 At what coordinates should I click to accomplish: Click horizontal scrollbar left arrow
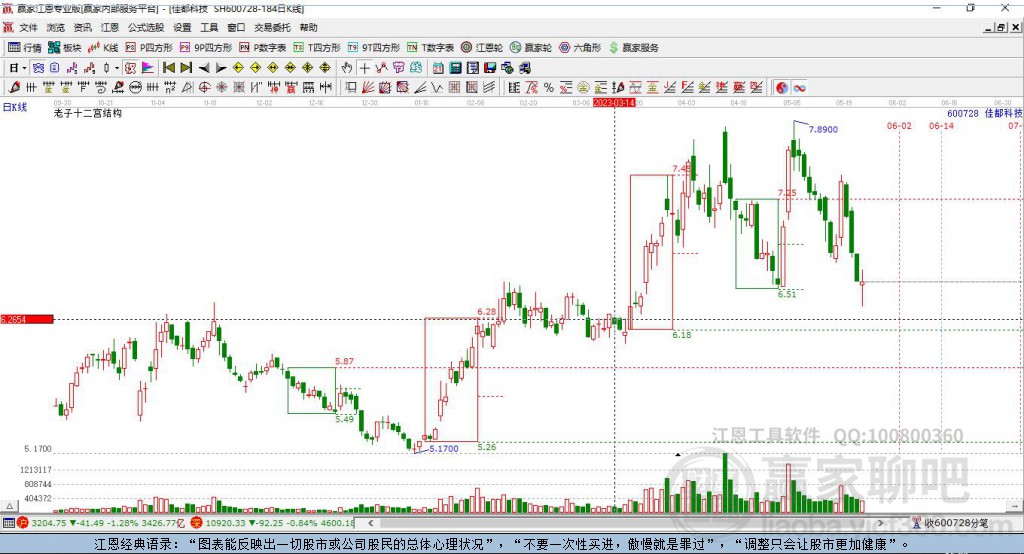(x=371, y=523)
